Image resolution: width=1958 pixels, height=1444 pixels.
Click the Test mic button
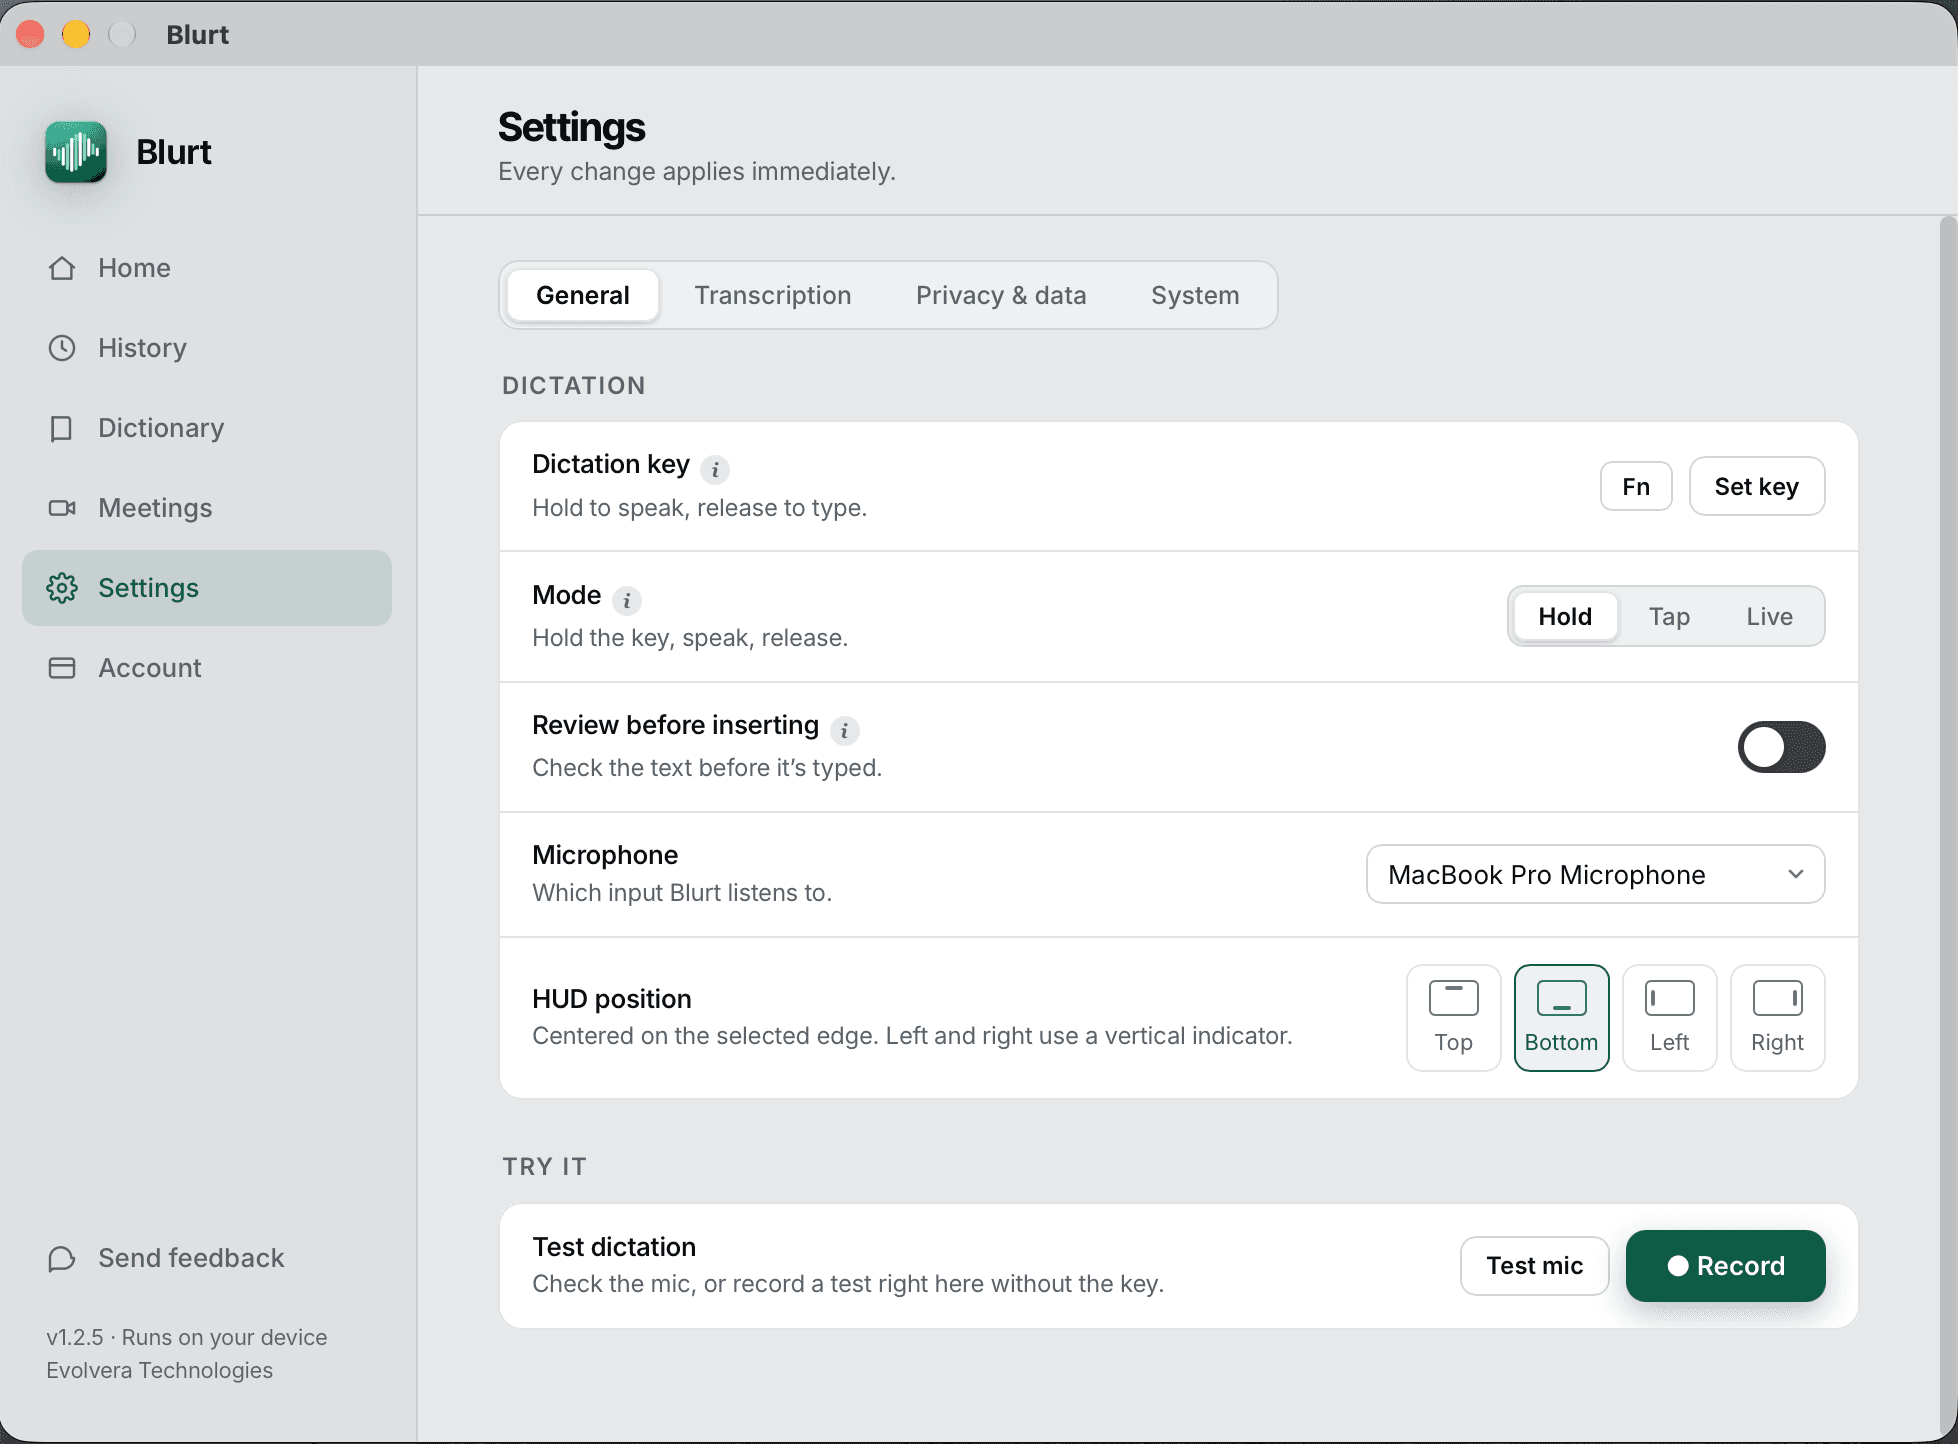tap(1534, 1265)
